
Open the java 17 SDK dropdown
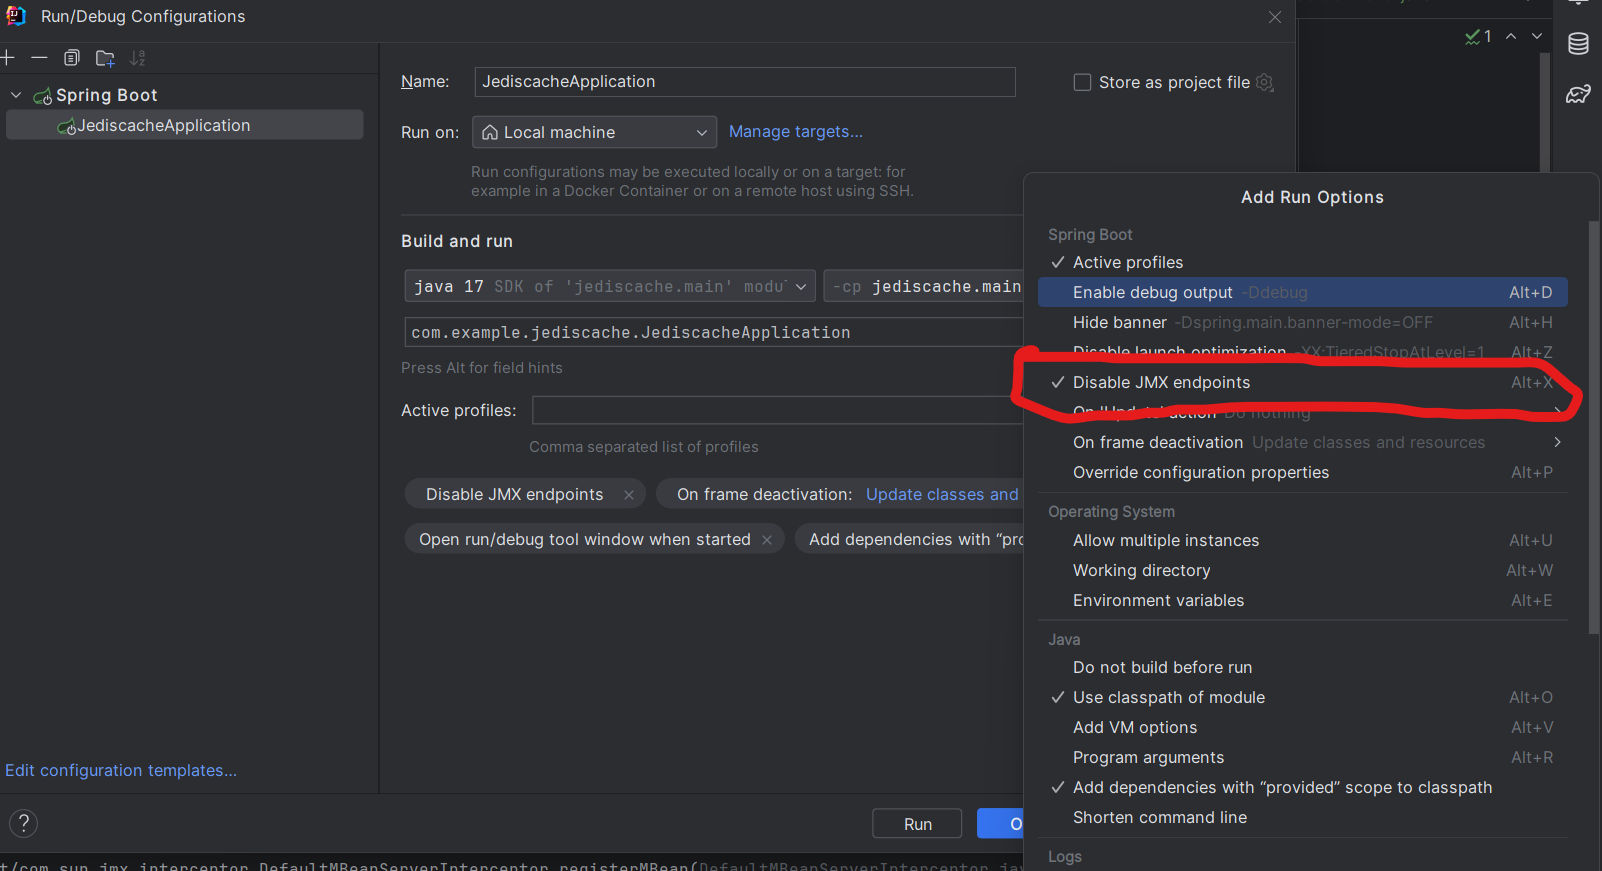609,286
